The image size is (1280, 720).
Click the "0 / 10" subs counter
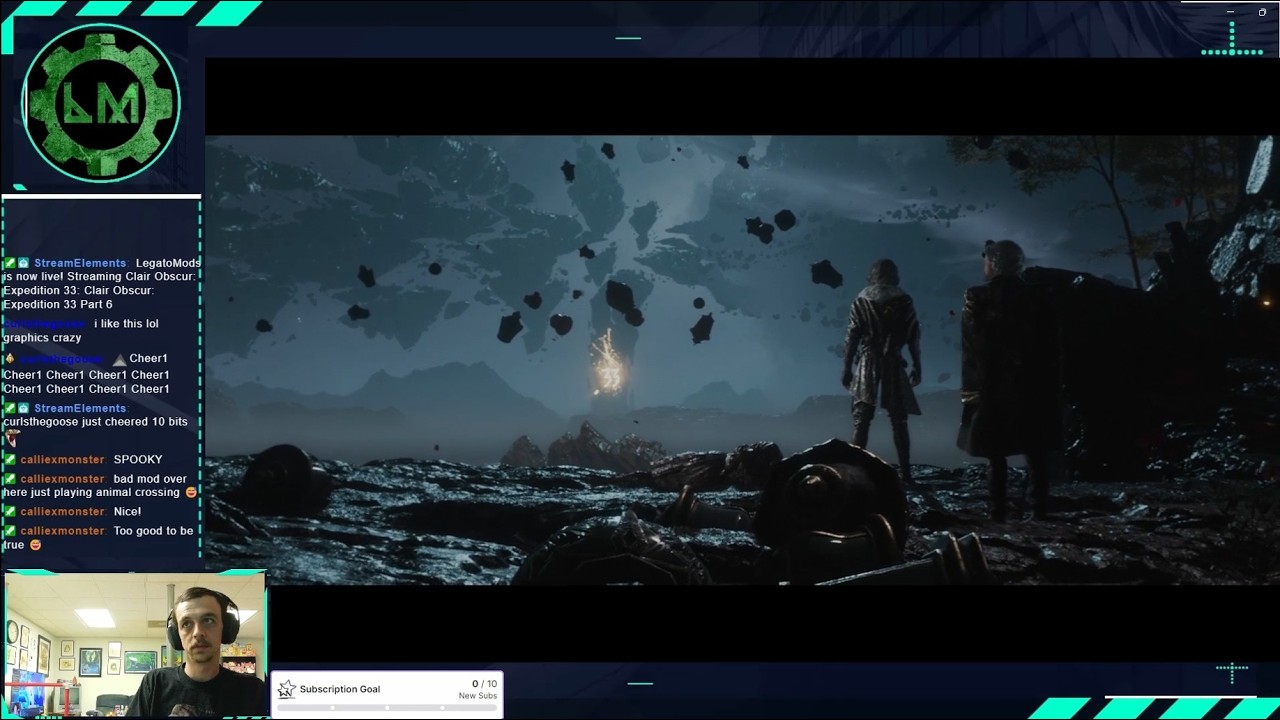pyautogui.click(x=484, y=684)
